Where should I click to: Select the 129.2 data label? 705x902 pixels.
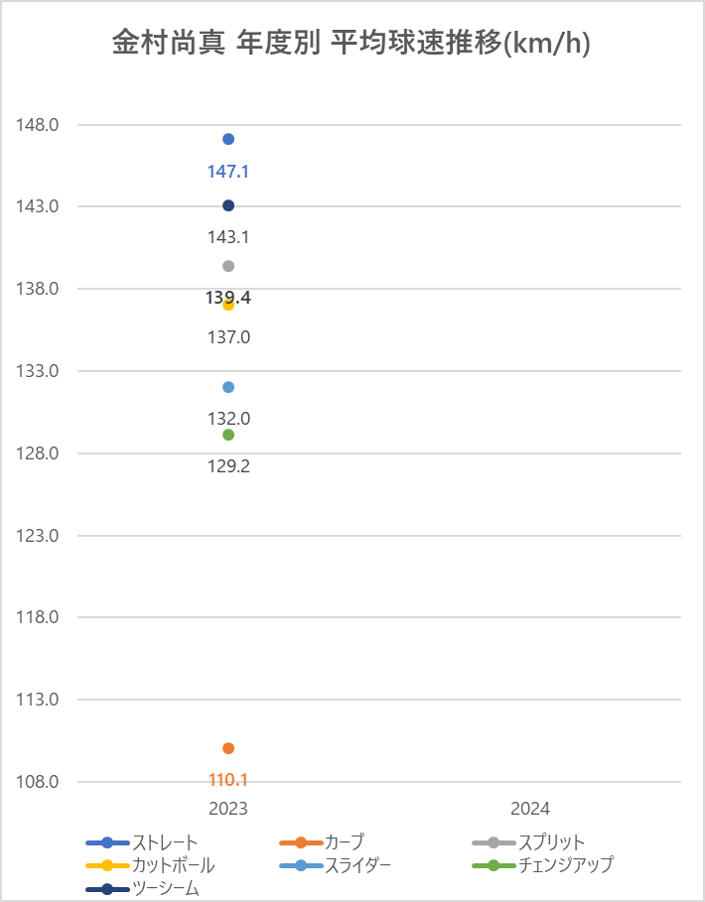229,466
